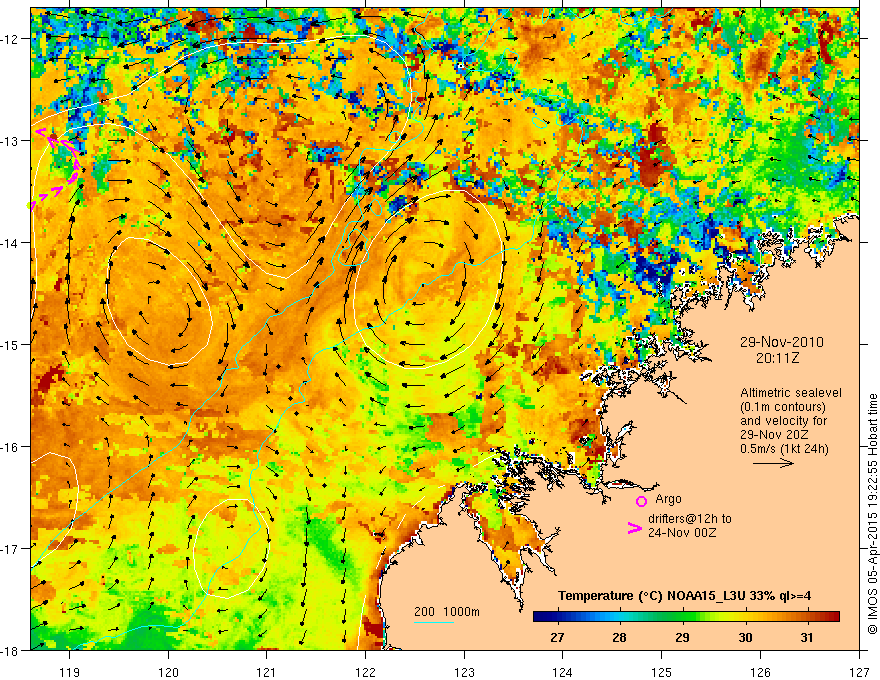The height and width of the screenshot is (680, 880).
Task: Click the "Temperature (°C) NOAA15_L3U 33% ql>=4" title
Action: coord(684,596)
